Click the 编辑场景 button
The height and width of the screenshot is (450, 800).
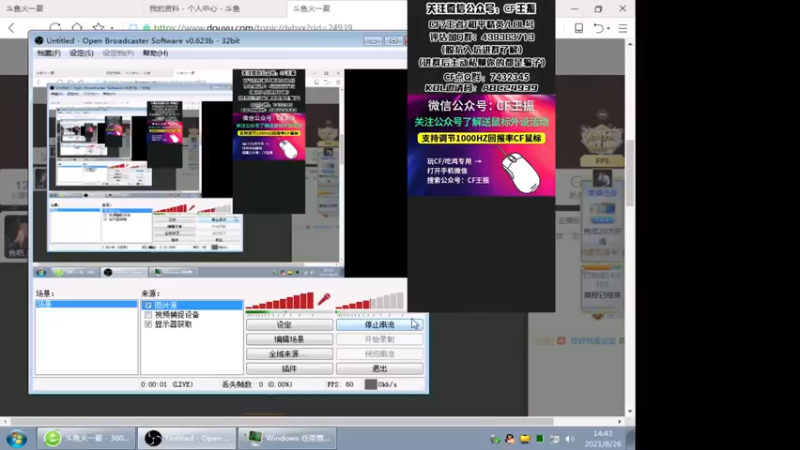289,339
